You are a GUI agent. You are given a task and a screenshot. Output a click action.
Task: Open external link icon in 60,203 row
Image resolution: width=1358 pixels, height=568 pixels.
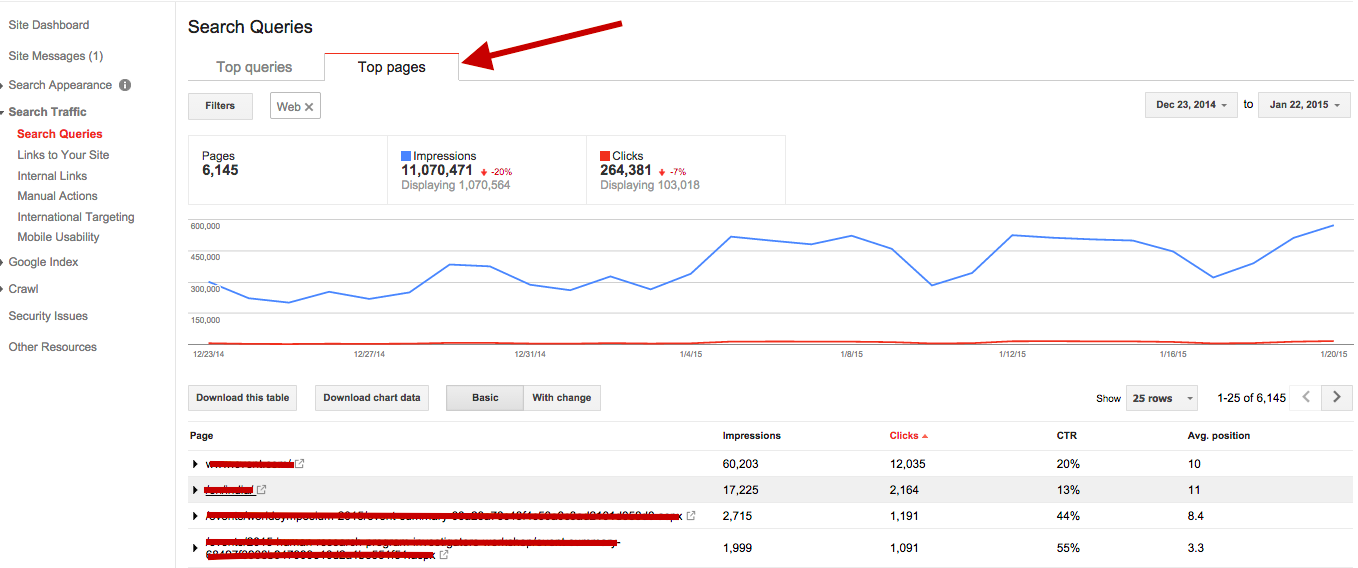(299, 463)
